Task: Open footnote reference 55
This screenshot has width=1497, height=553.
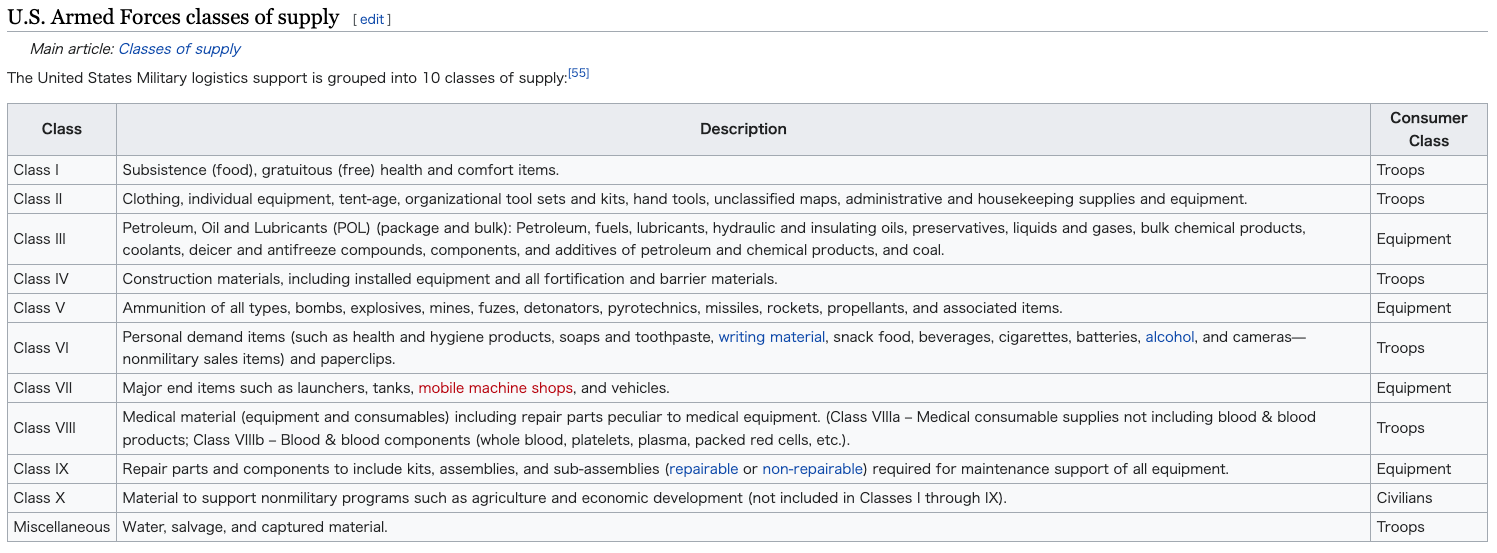Action: pyautogui.click(x=579, y=73)
